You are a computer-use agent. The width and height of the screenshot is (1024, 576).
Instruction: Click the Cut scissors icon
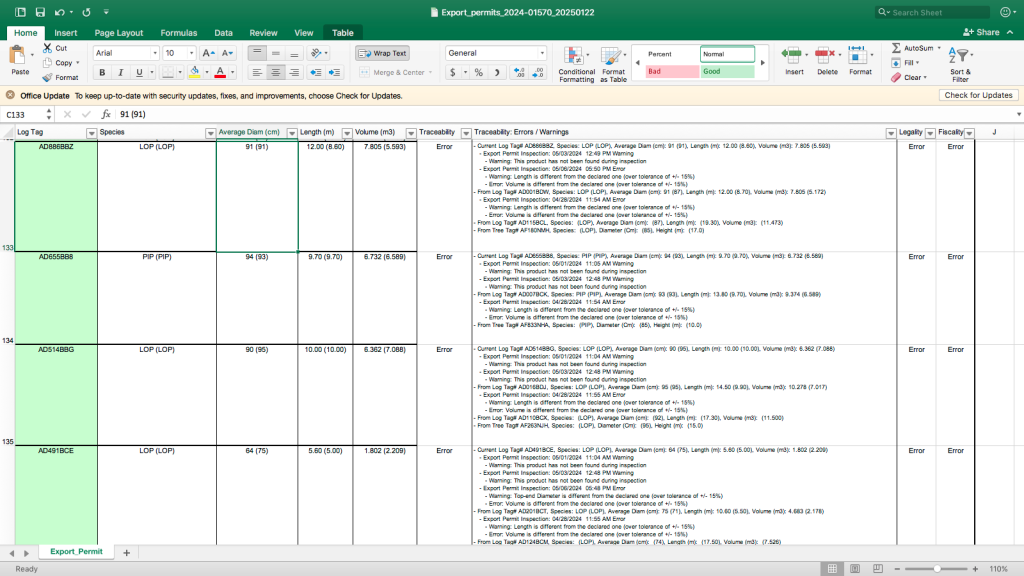point(47,48)
